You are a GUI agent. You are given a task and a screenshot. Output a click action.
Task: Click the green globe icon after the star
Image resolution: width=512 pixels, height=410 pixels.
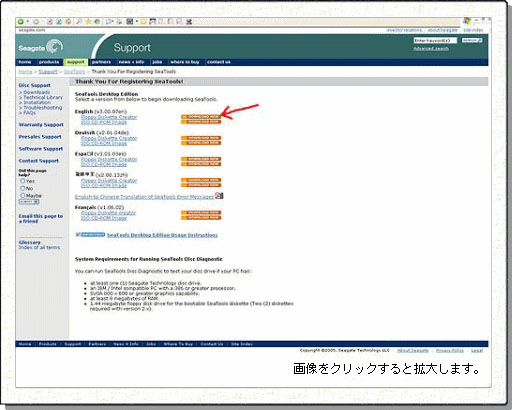coord(97,22)
